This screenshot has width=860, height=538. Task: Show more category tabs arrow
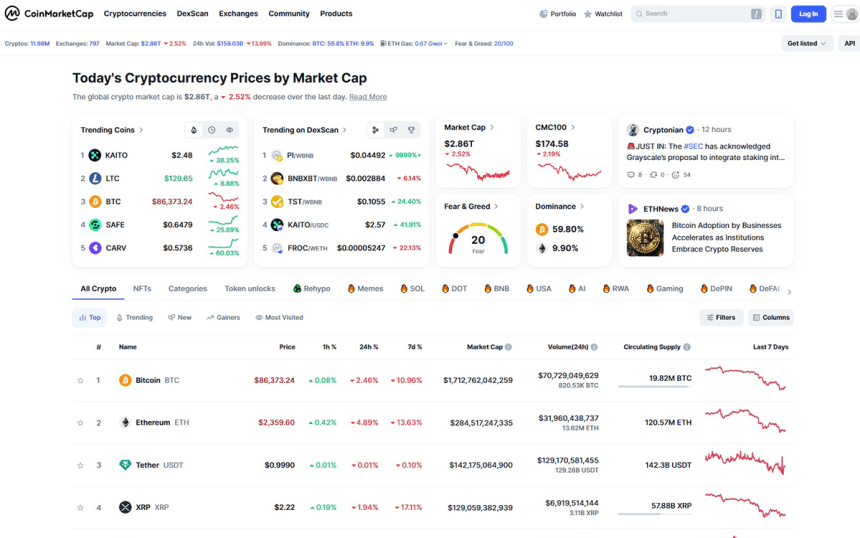click(789, 292)
